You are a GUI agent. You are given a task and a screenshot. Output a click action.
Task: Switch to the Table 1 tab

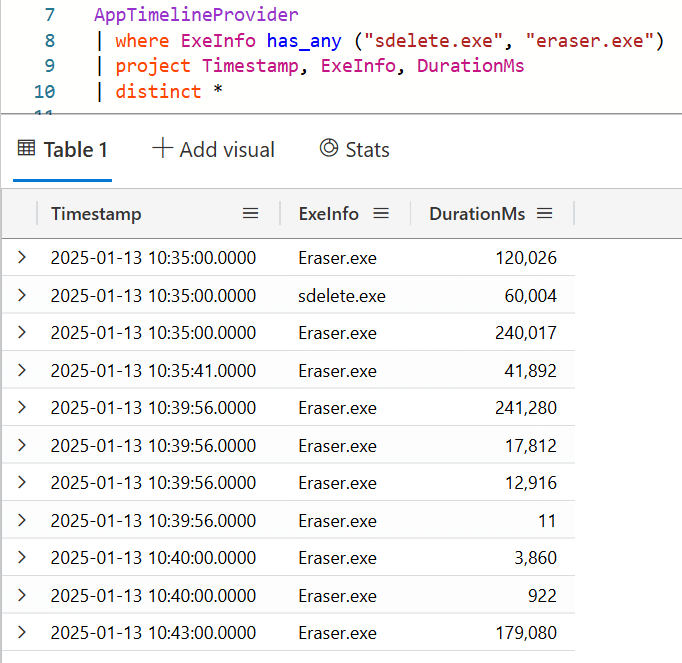(x=63, y=150)
